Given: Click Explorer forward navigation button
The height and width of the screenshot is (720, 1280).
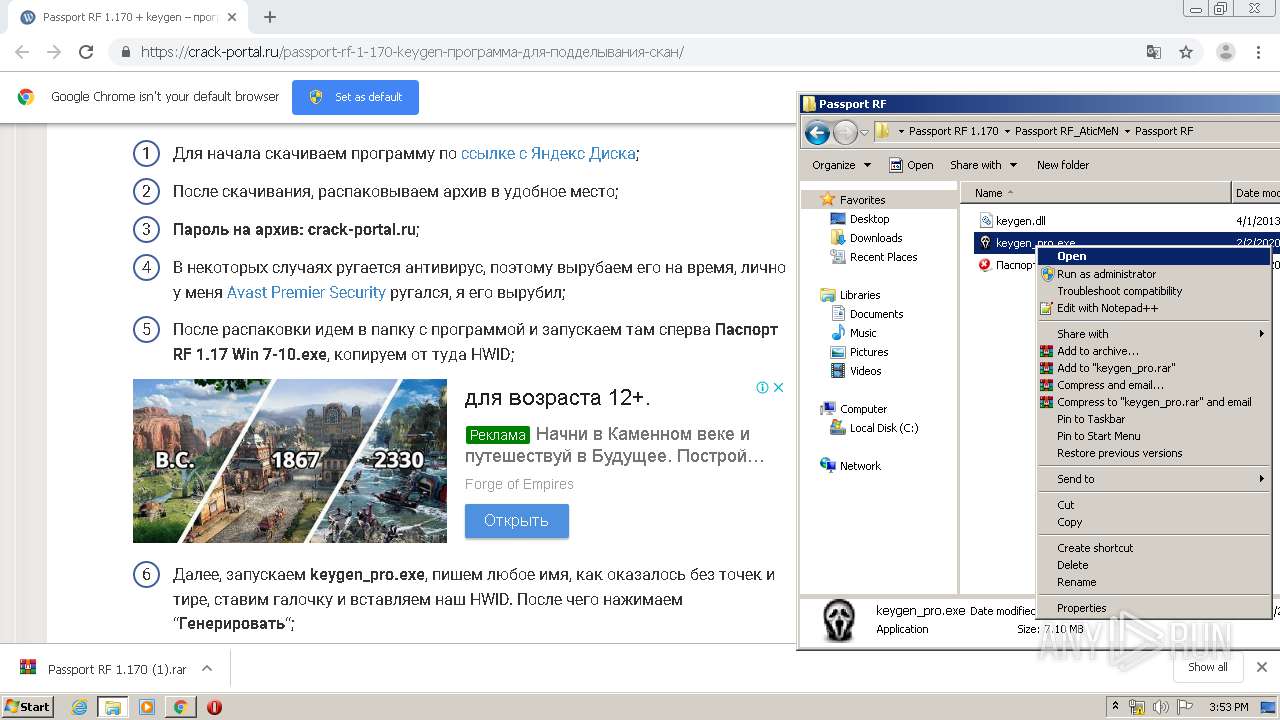Looking at the screenshot, I should pos(845,132).
